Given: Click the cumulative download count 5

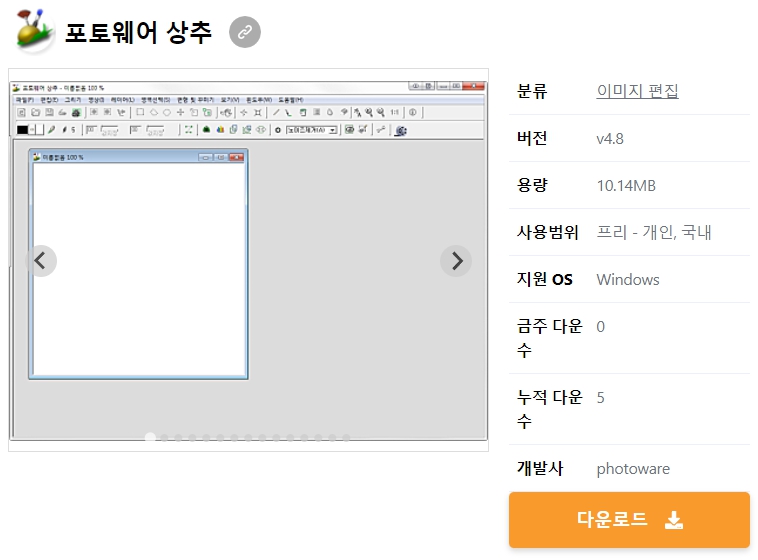Looking at the screenshot, I should click(x=600, y=398).
